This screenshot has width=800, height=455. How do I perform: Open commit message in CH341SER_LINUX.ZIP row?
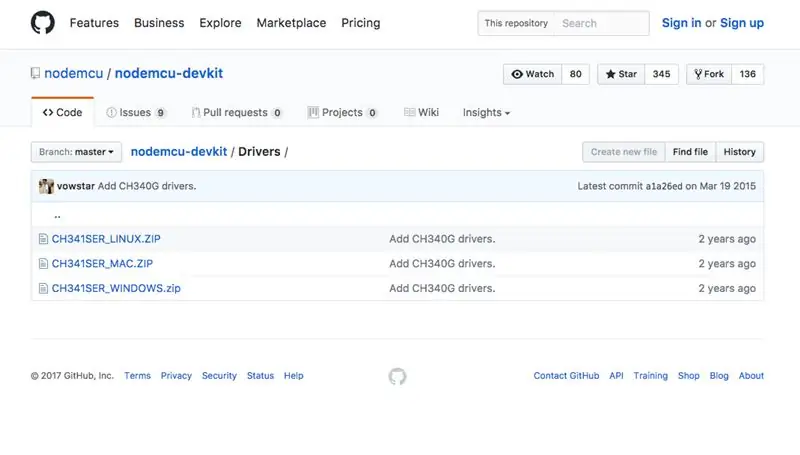pos(442,239)
